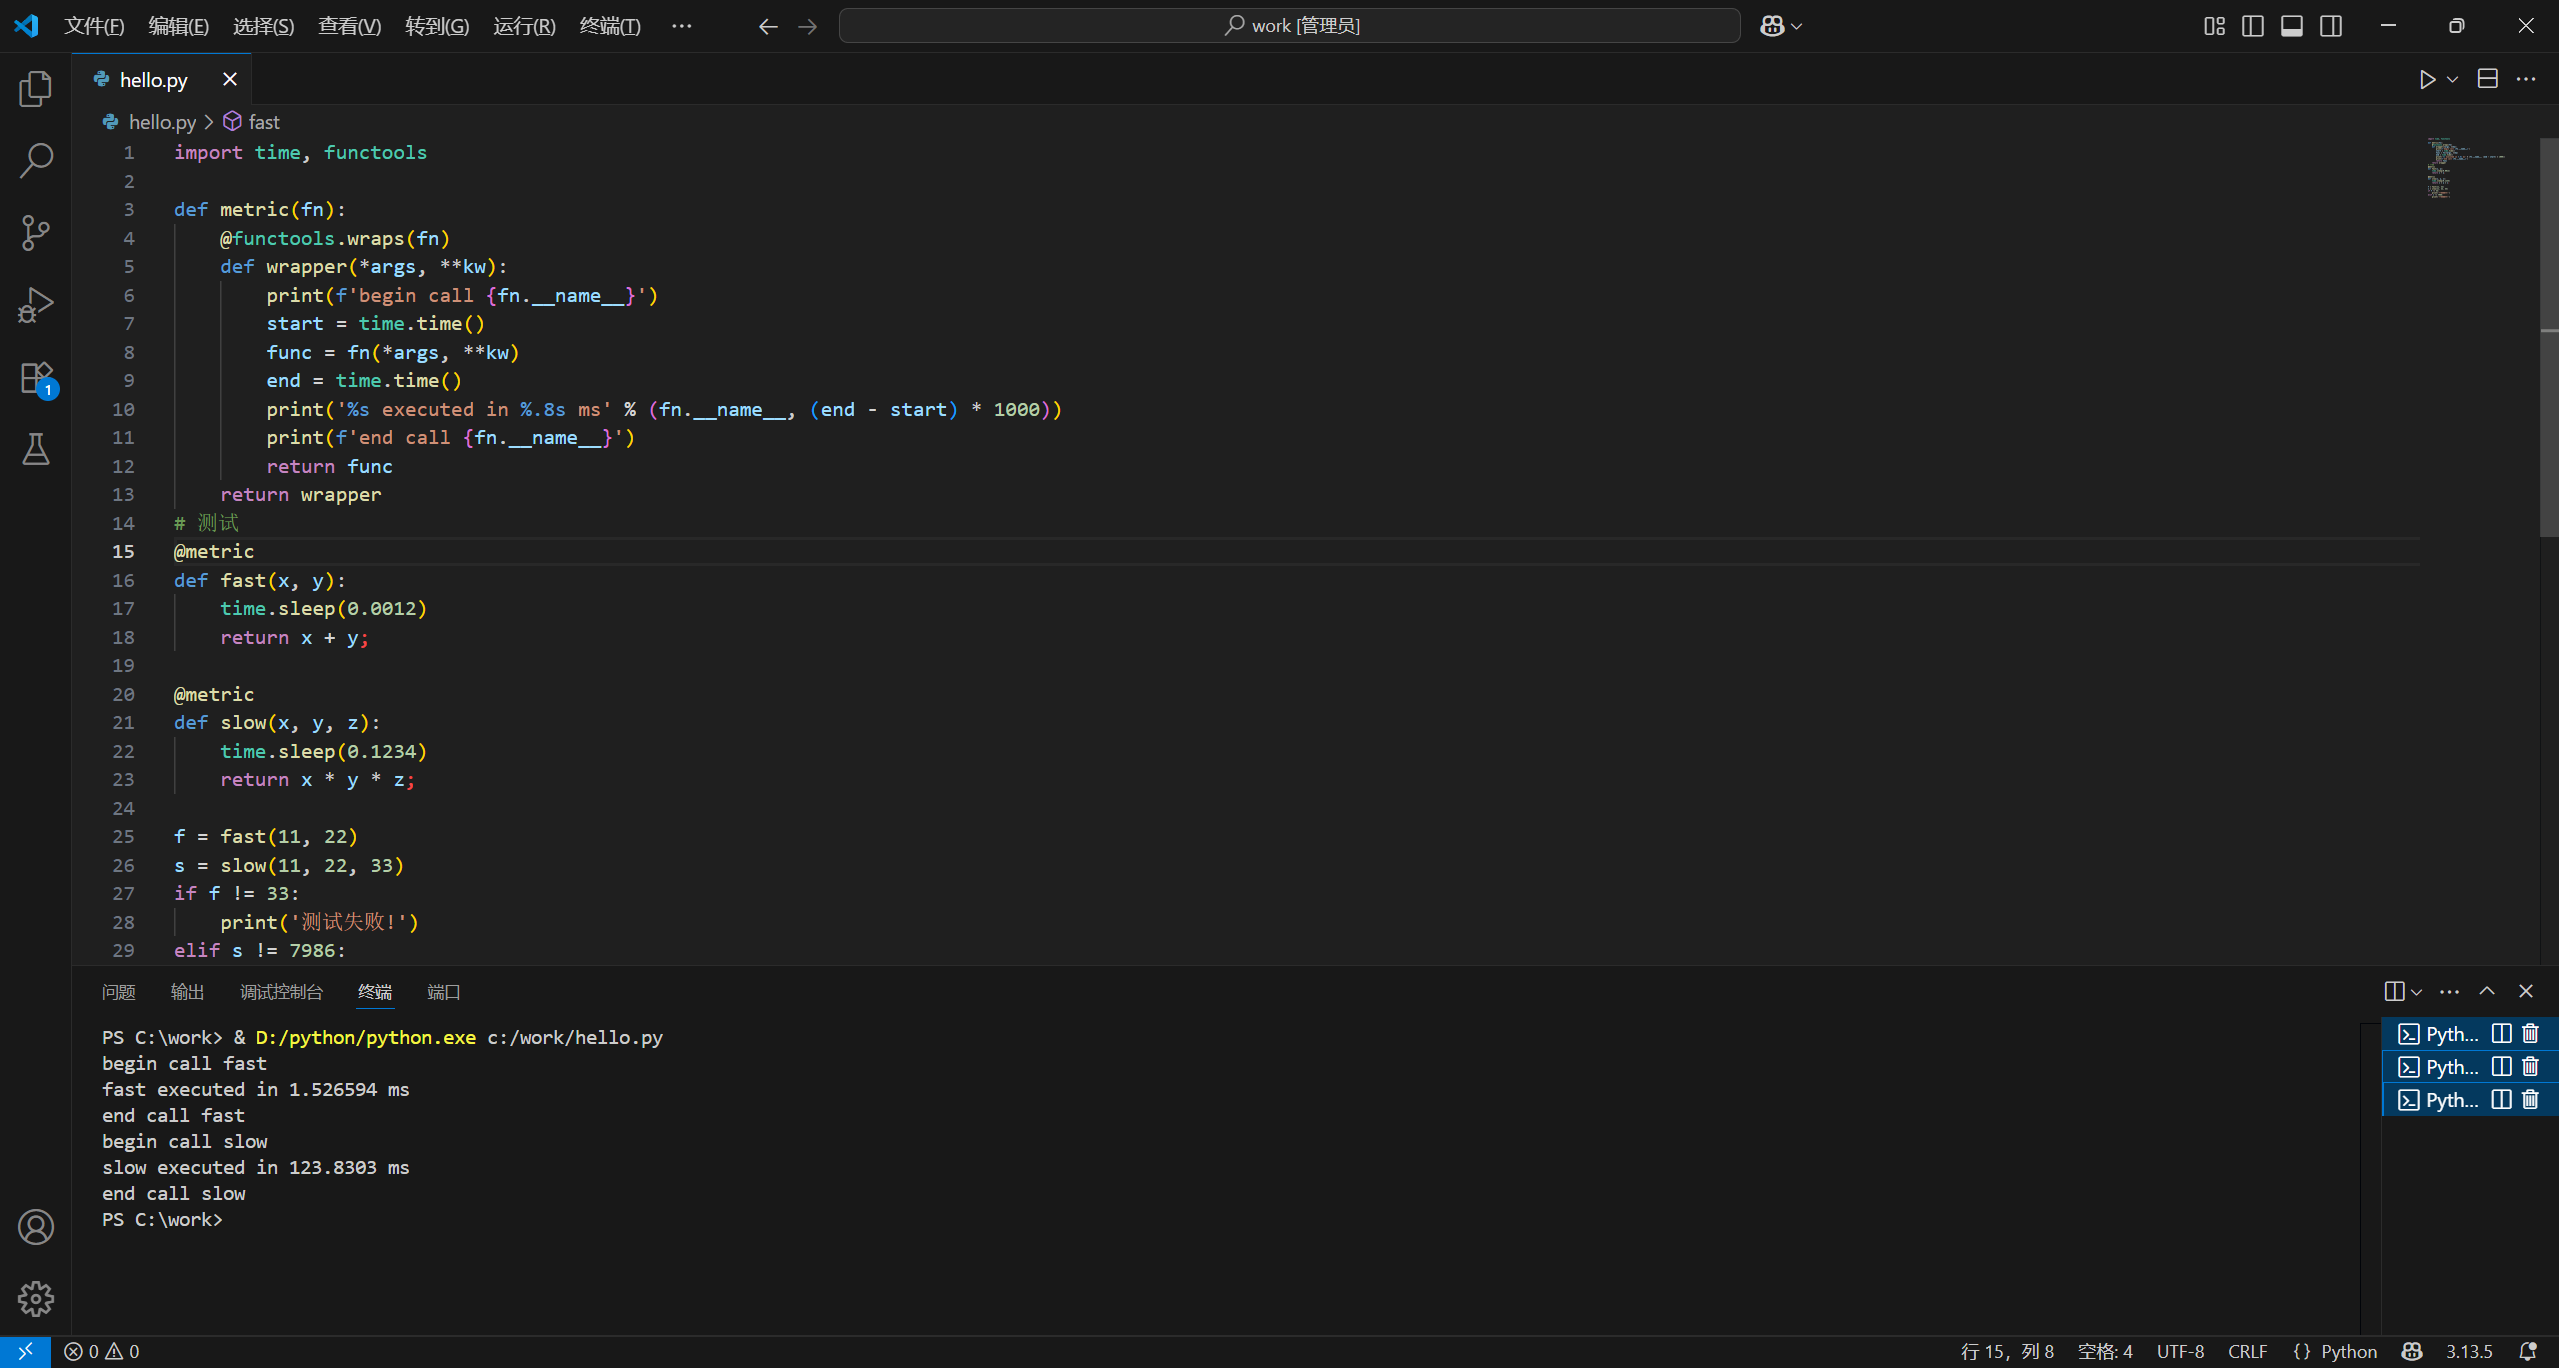Open the Manage gear settings icon

tap(36, 1299)
